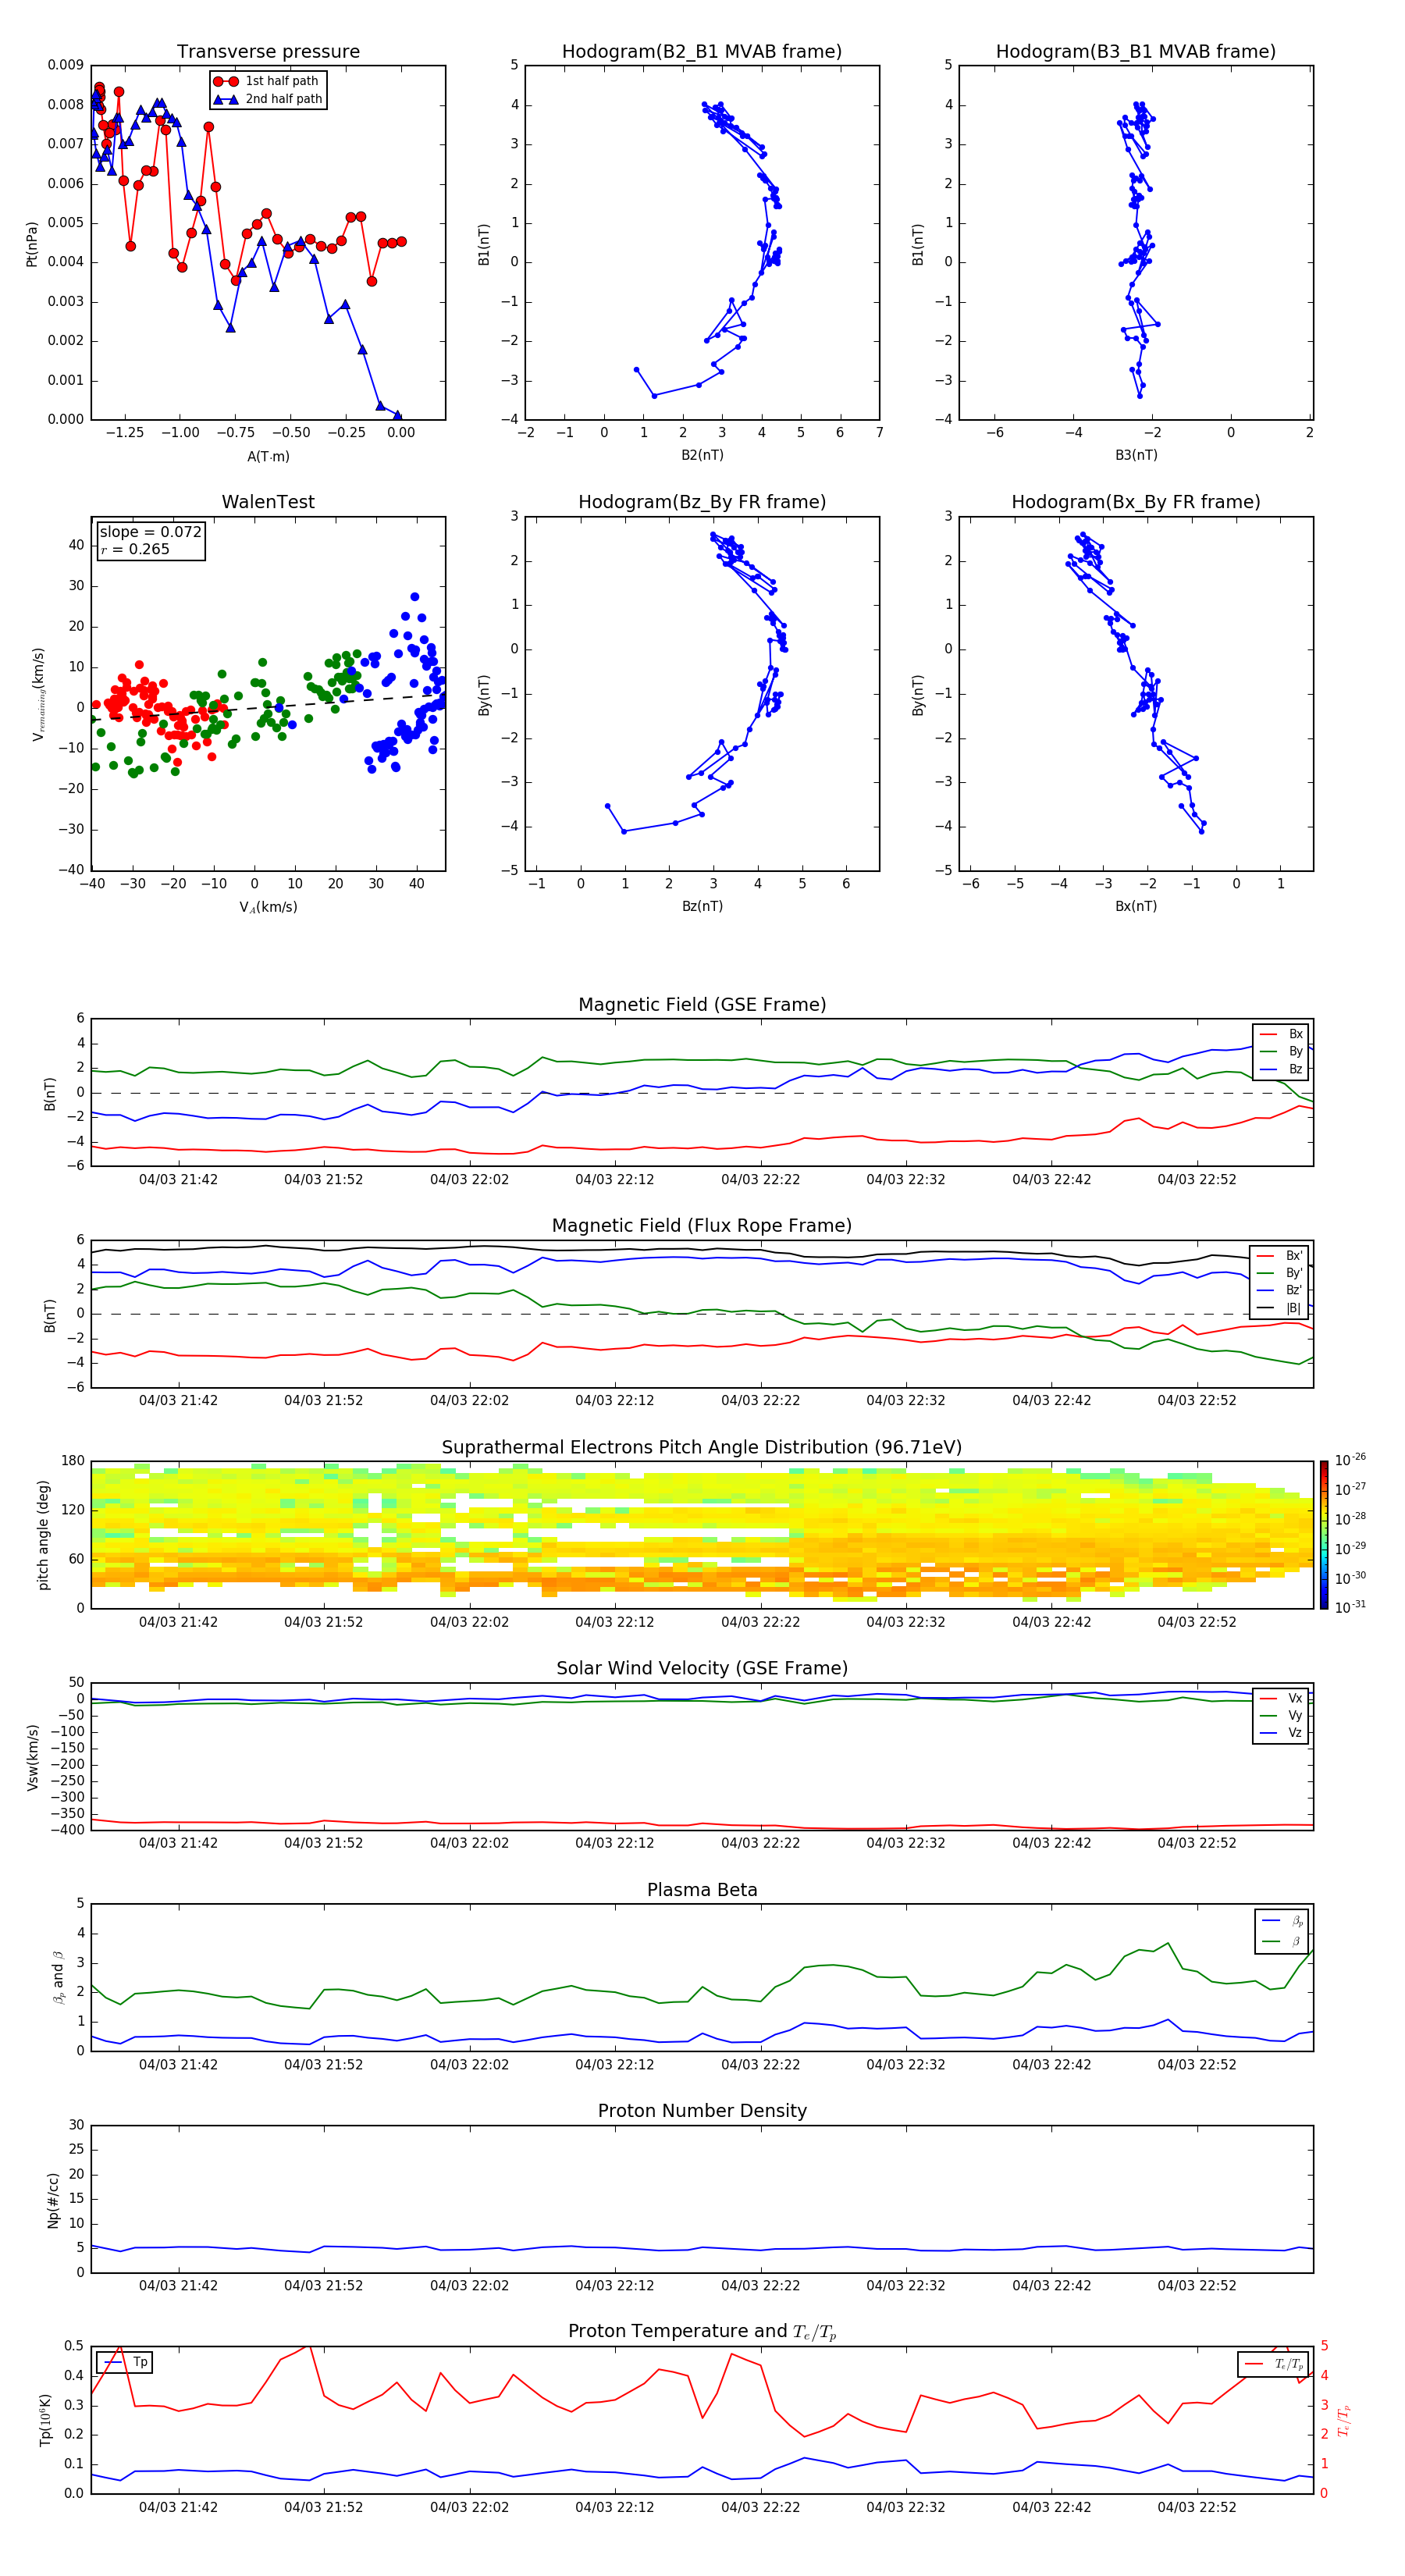
Task: Select the "Vz" velocity legend entry
Action: [1281, 1733]
